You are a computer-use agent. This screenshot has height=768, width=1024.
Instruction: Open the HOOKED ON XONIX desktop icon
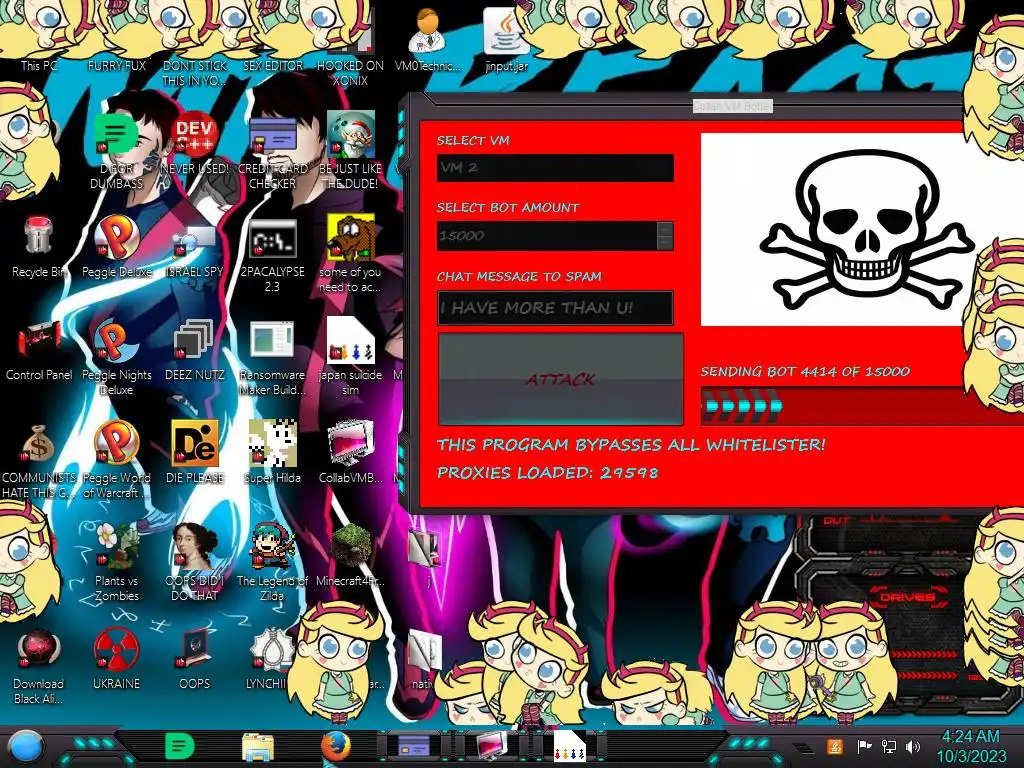tap(350, 46)
